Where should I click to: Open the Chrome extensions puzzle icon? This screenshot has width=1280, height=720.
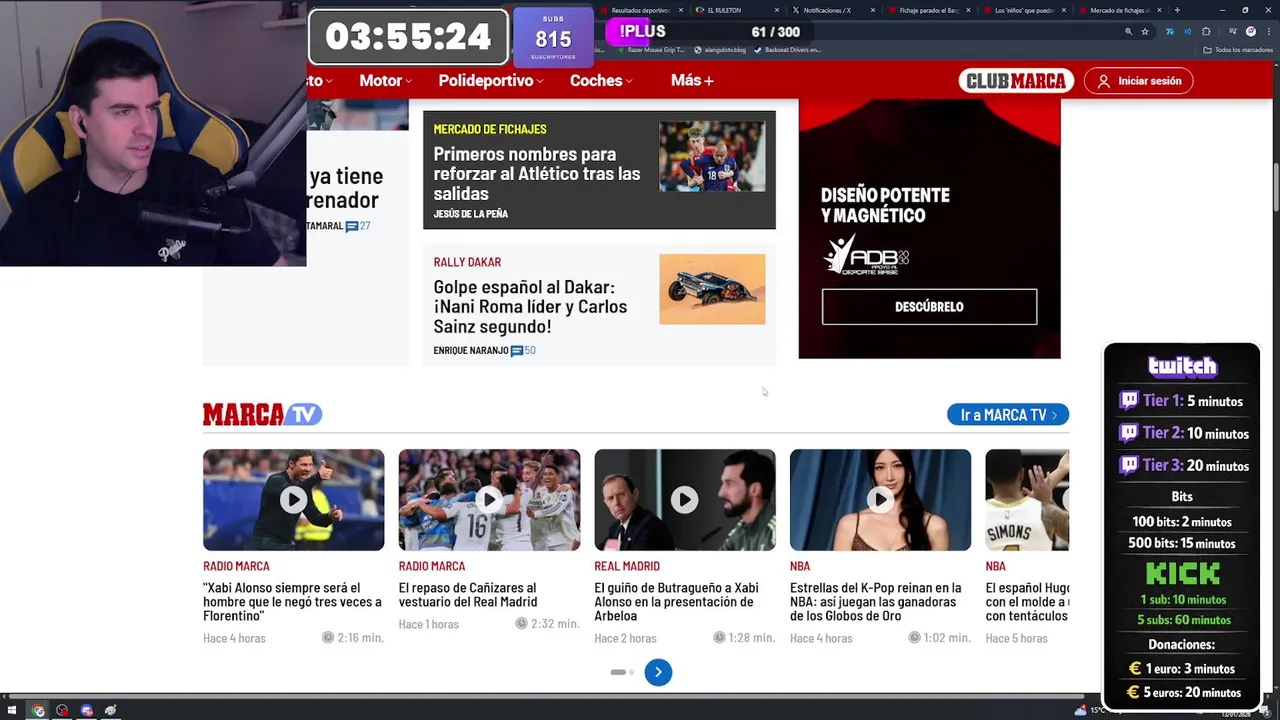coord(1206,32)
